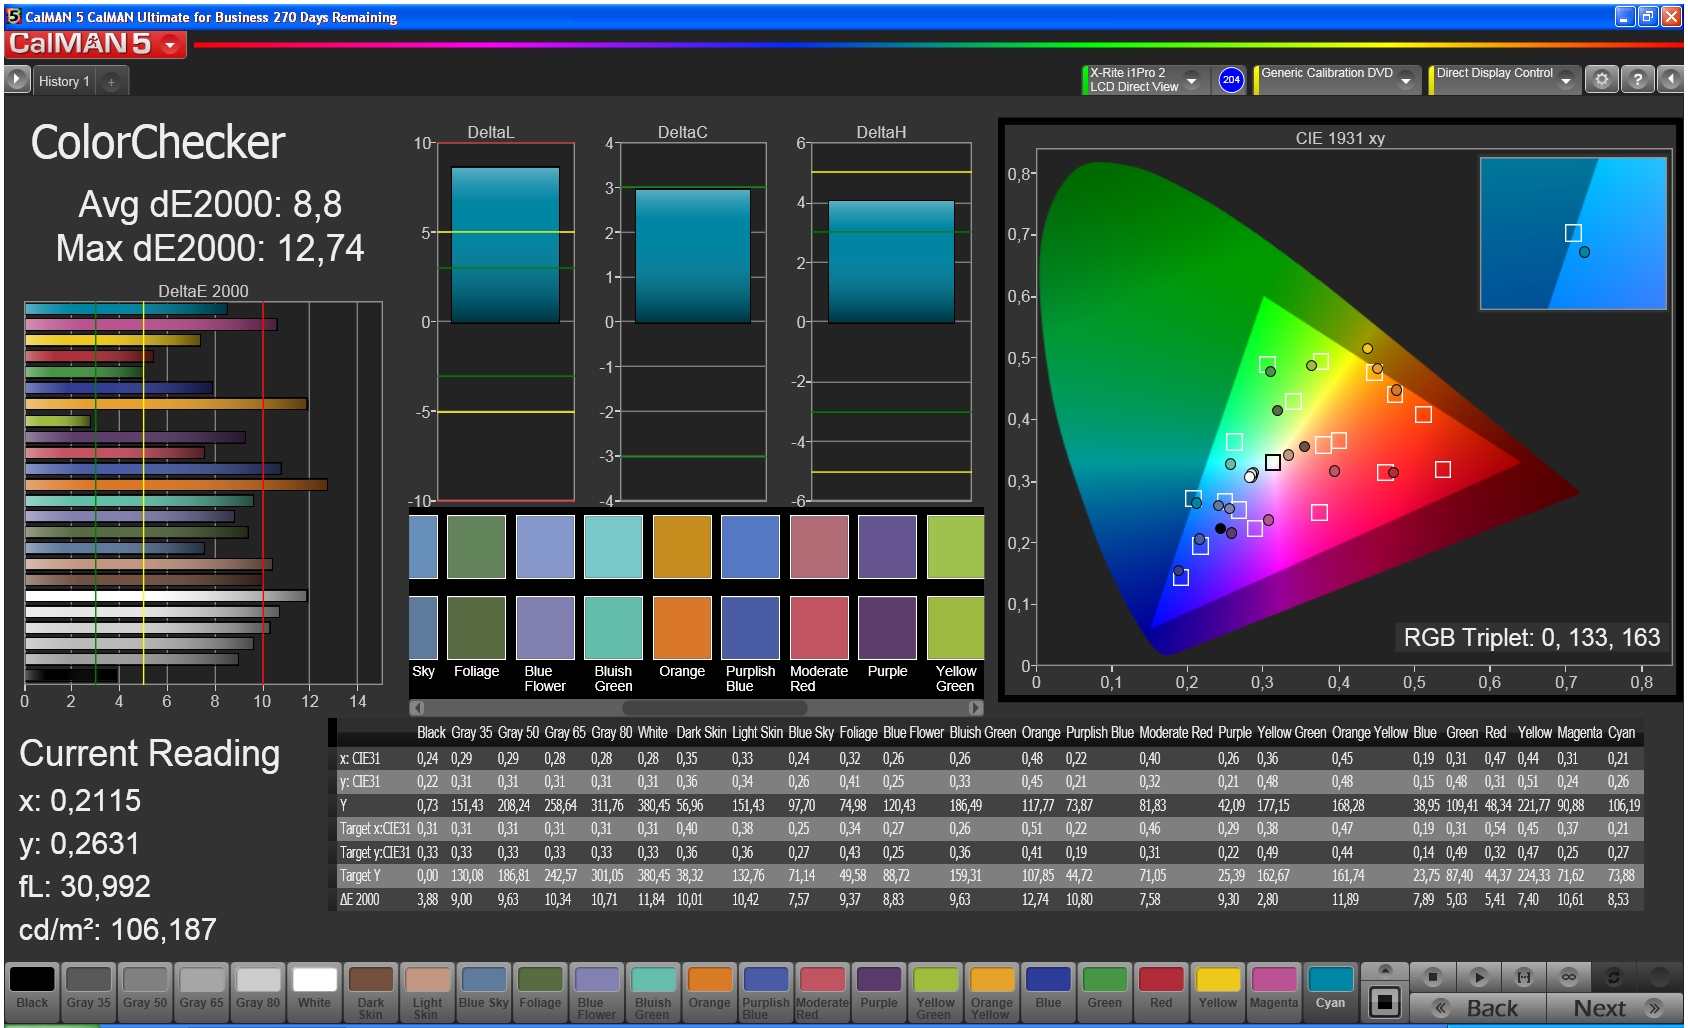Select the Blue Sky patch button
Screen dimensions: 1688x1028
484,992
